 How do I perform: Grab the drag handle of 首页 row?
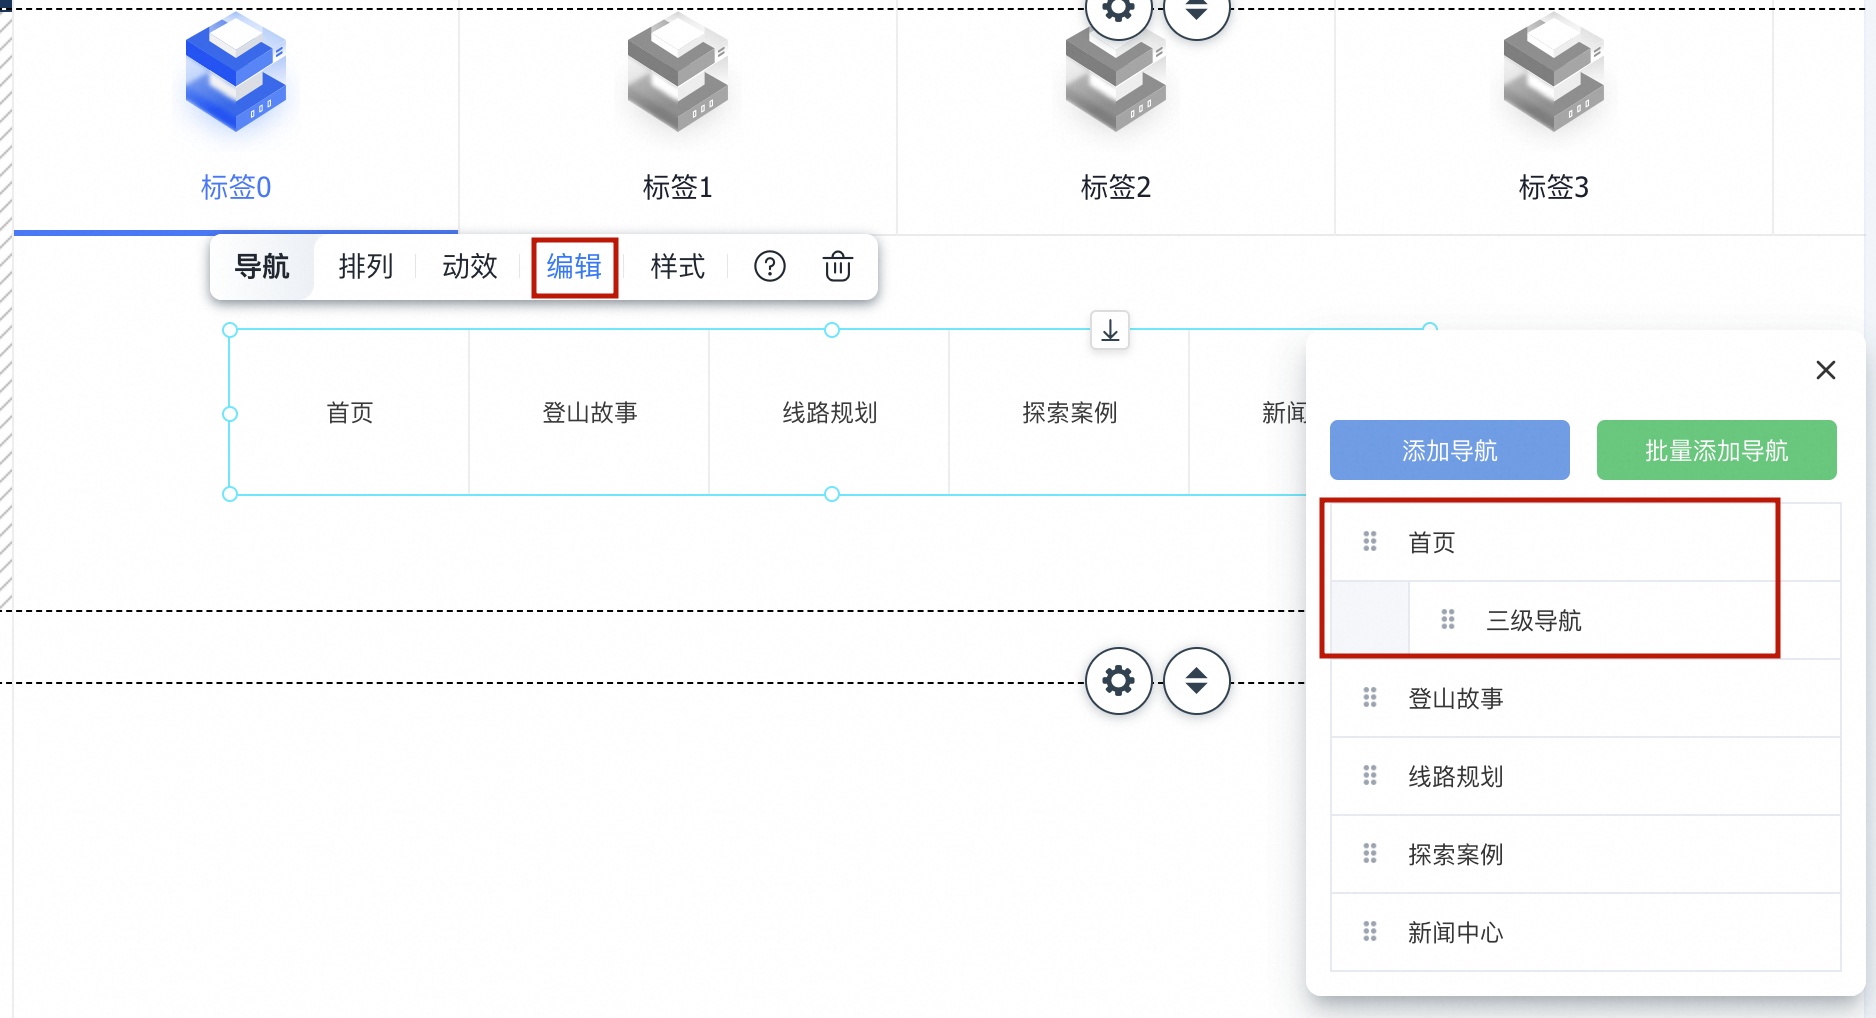(x=1370, y=542)
